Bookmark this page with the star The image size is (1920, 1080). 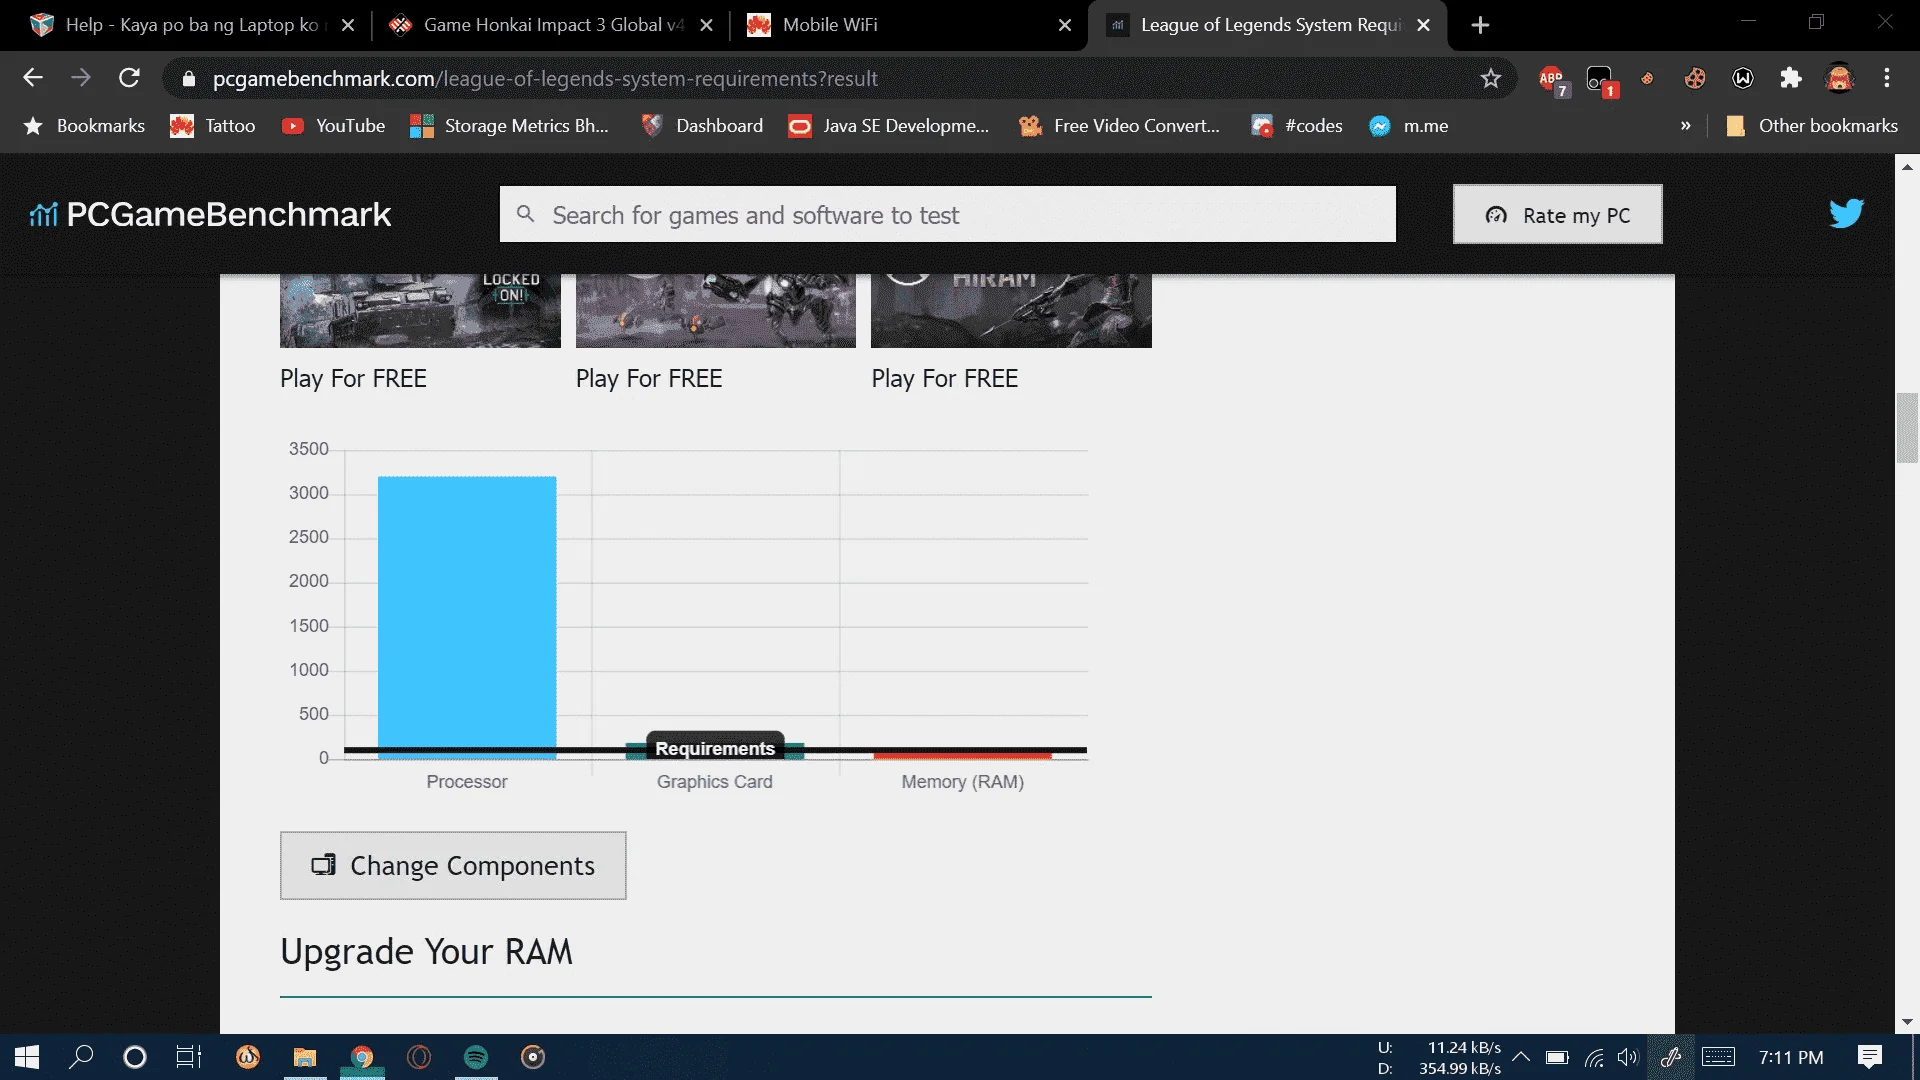pyautogui.click(x=1491, y=78)
